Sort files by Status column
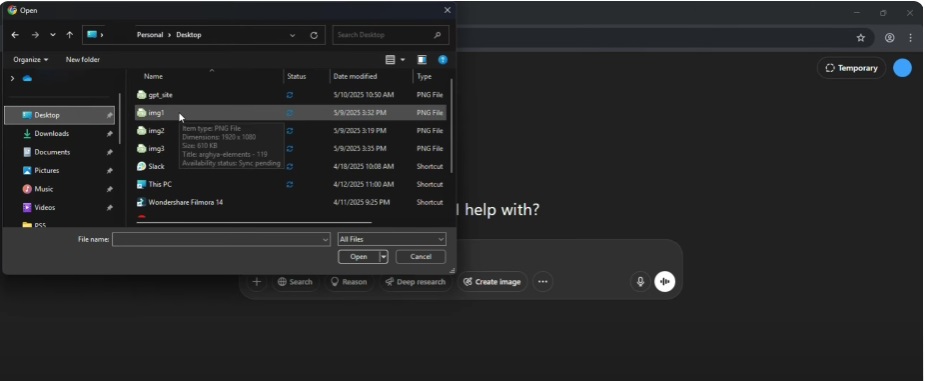The height and width of the screenshot is (381, 925). (296, 76)
